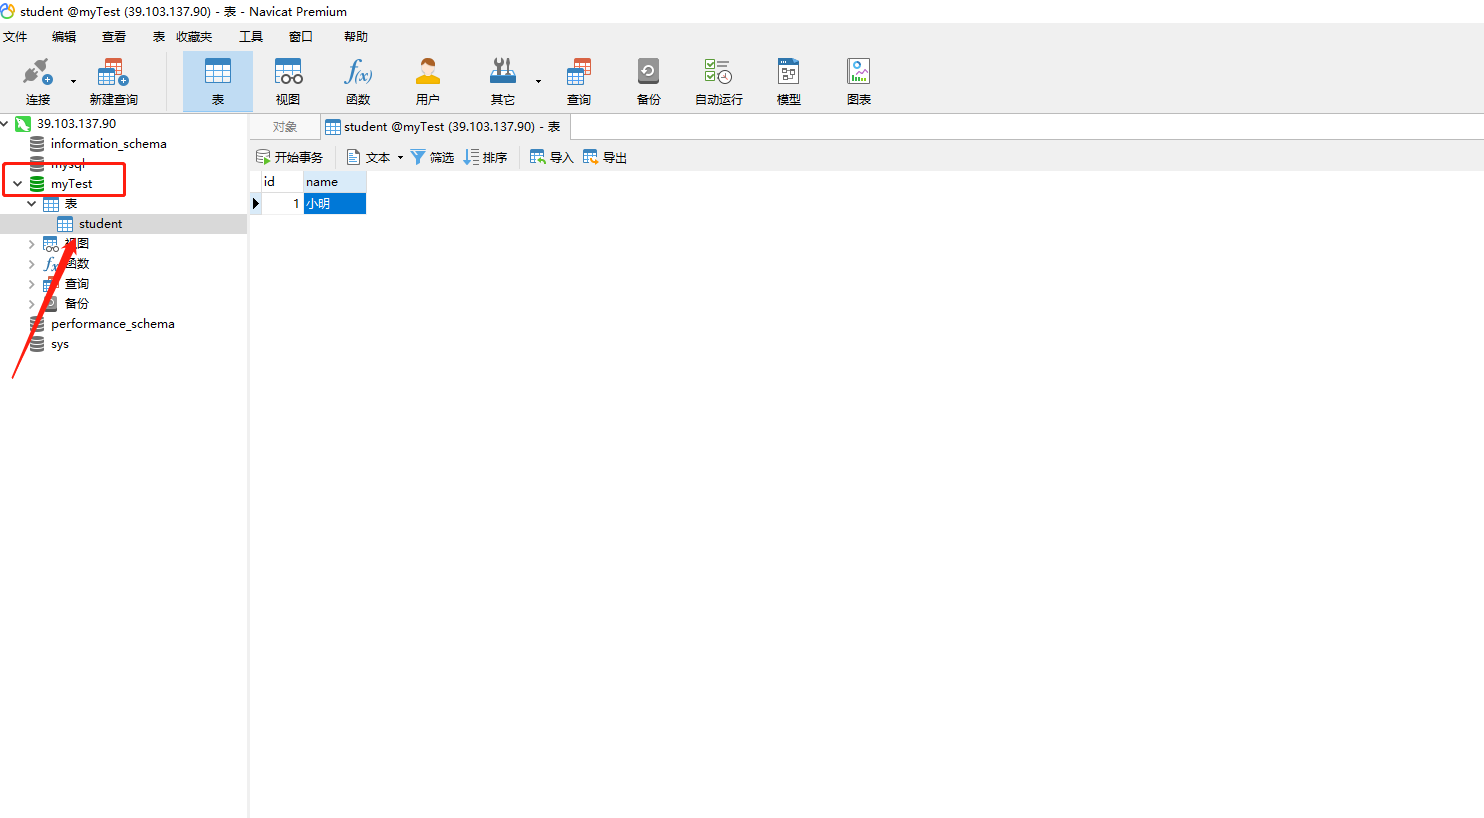Collapse the 39.103.137.90 connection node
Image resolution: width=1484 pixels, height=818 pixels.
tap(5, 124)
